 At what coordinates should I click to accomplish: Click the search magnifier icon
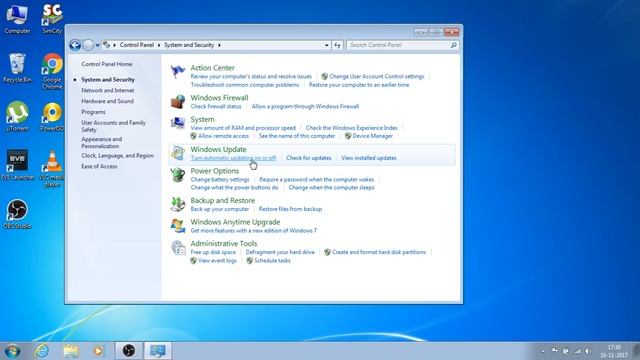click(453, 45)
